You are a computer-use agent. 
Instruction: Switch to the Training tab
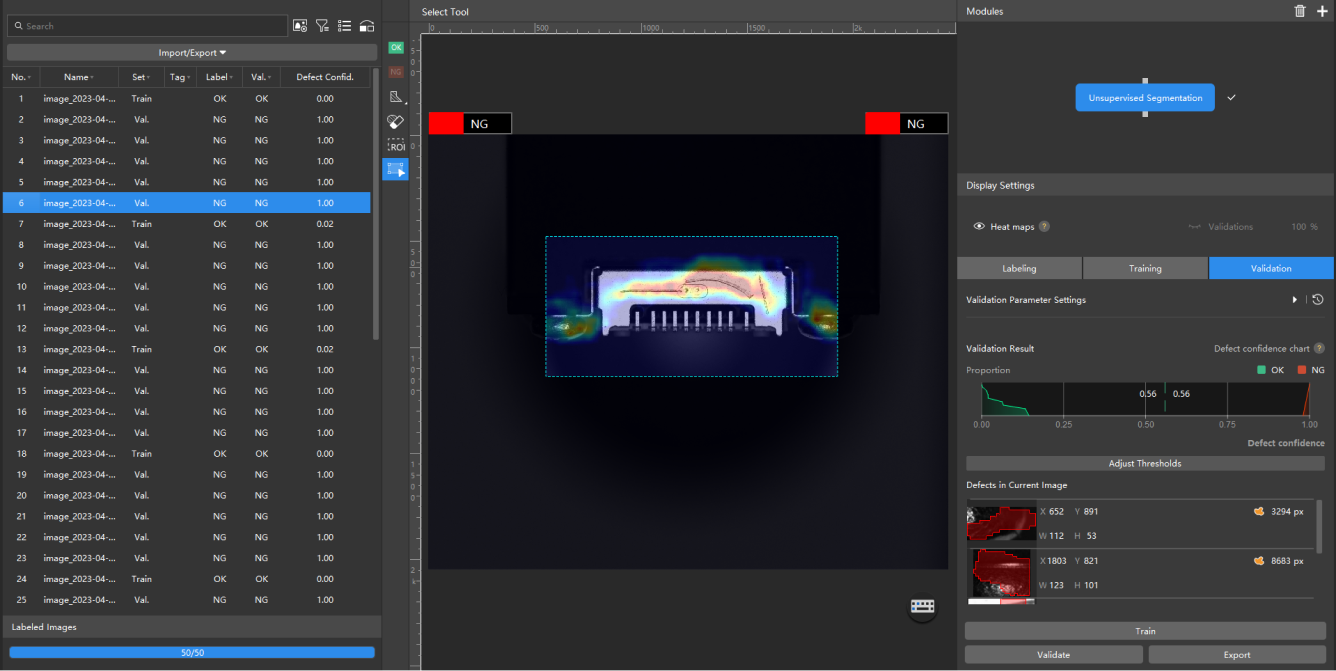(x=1145, y=268)
